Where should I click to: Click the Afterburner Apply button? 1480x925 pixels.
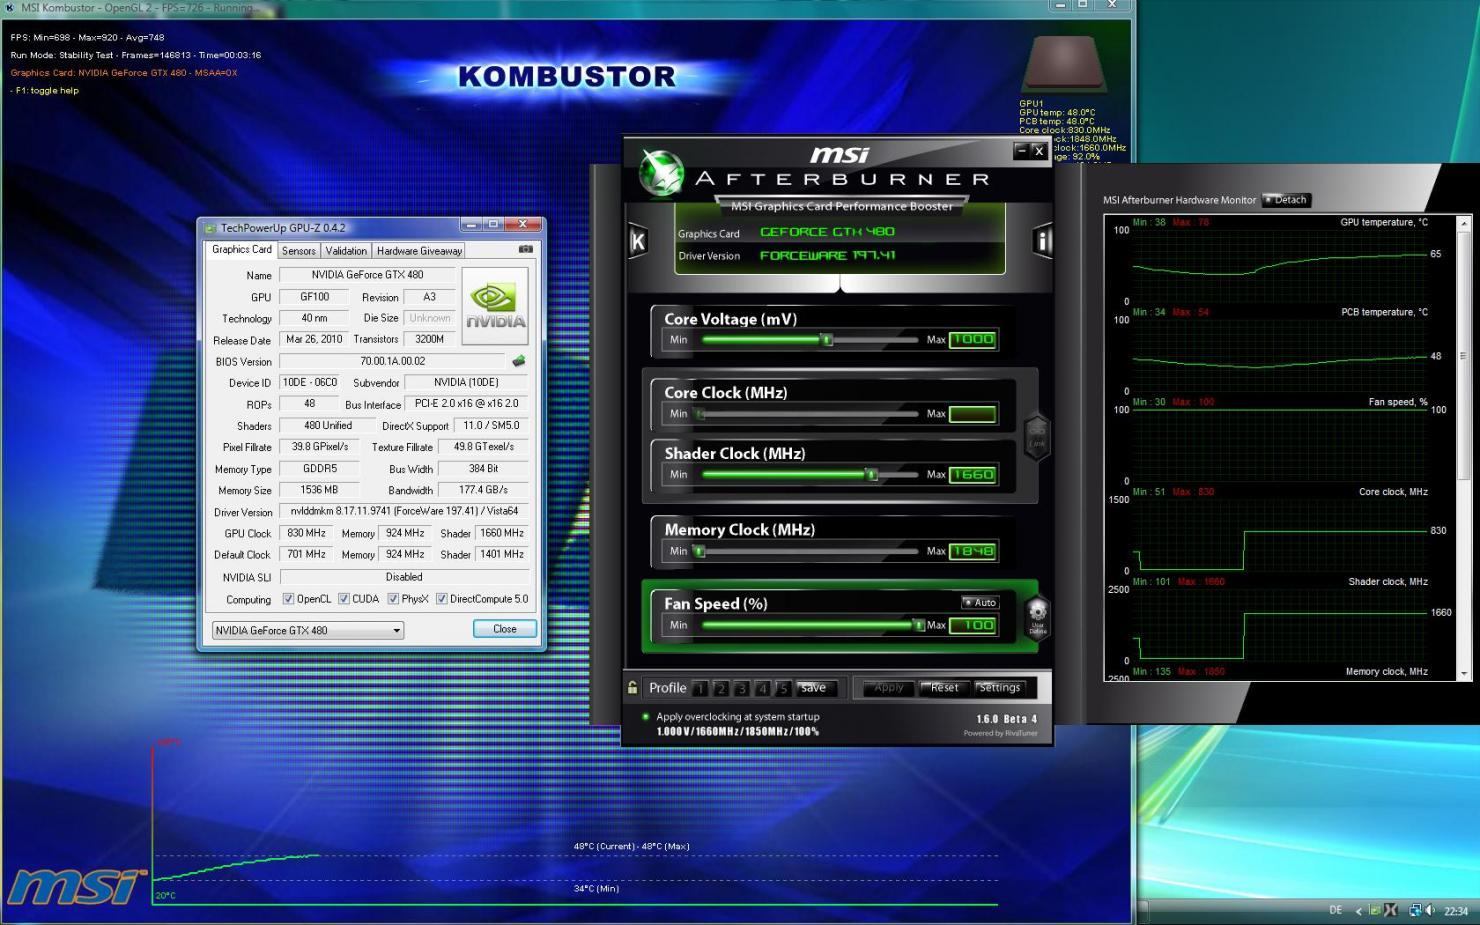click(888, 687)
